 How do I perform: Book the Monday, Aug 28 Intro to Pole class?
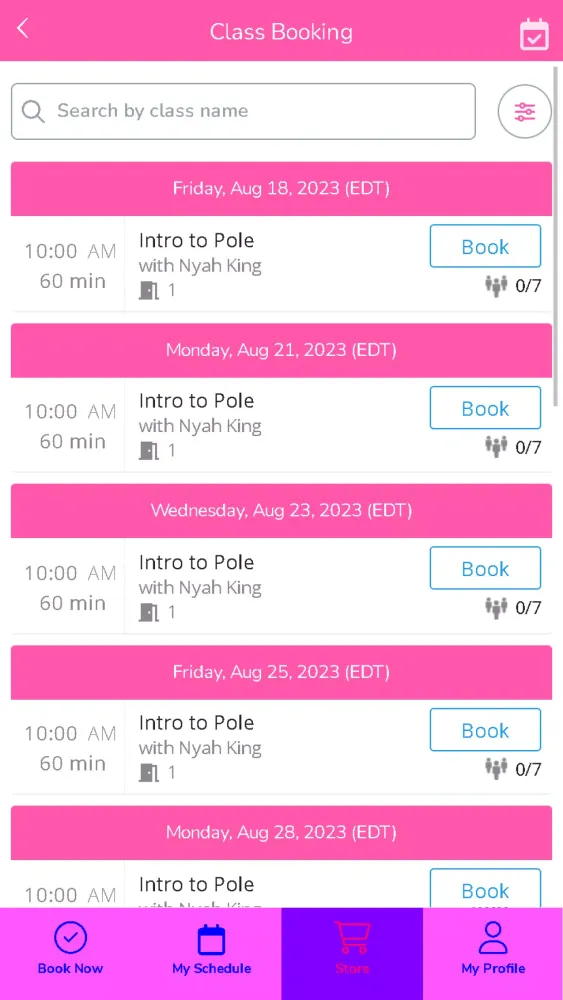click(485, 888)
